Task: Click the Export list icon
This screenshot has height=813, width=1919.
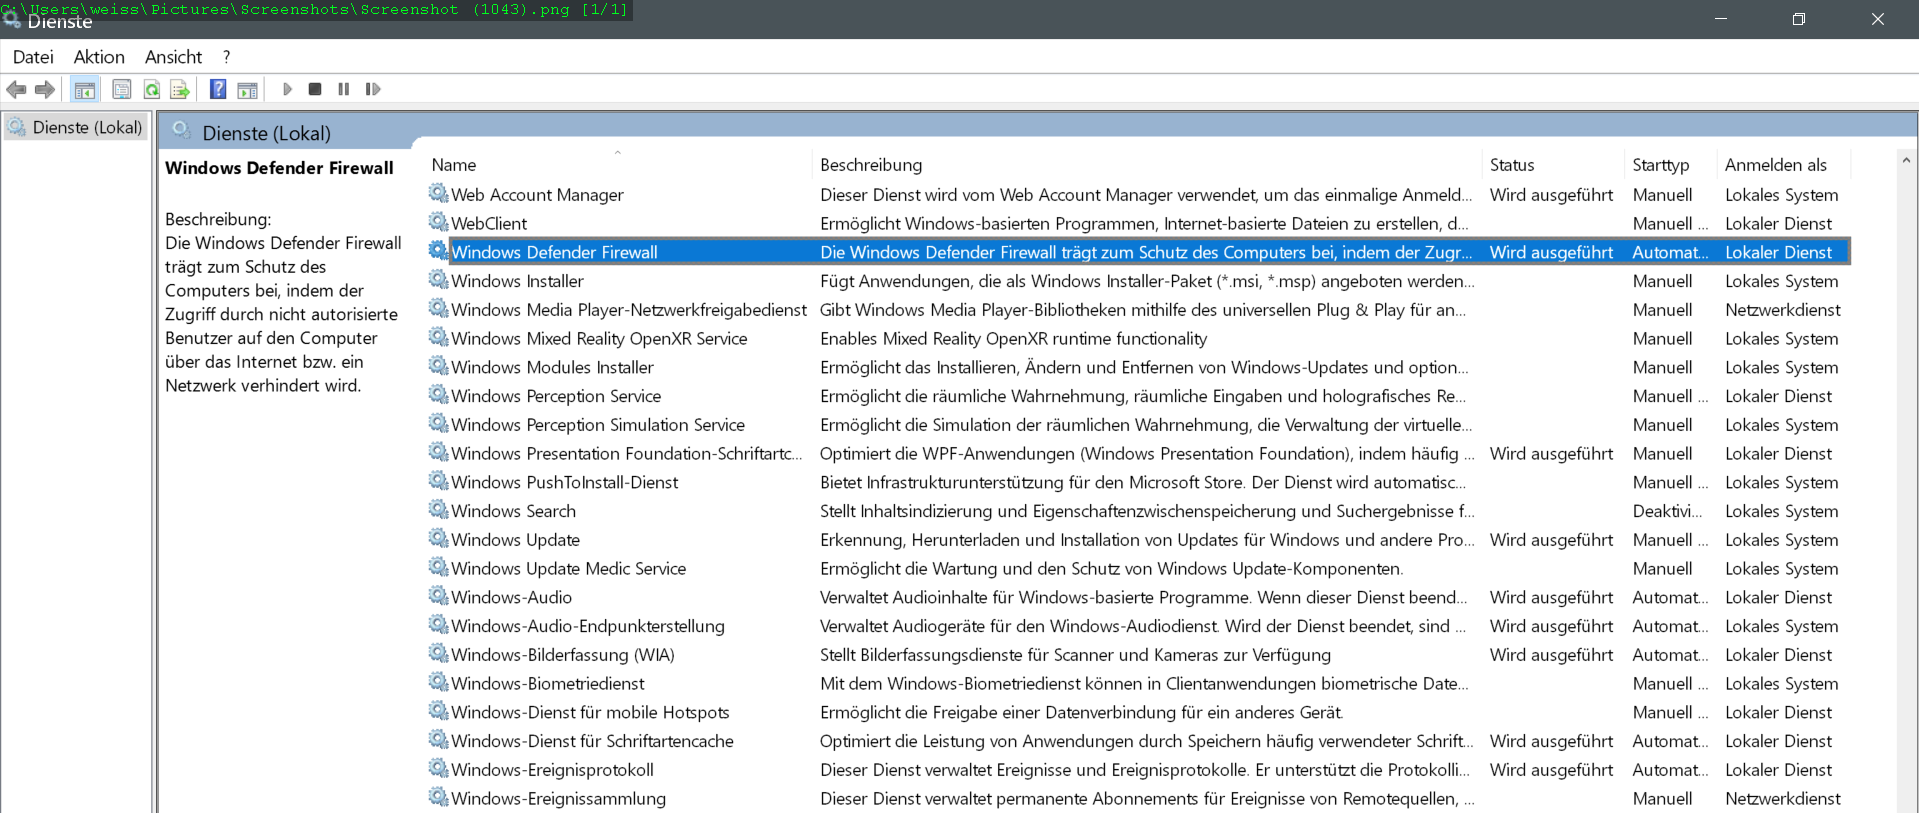Action: click(180, 90)
